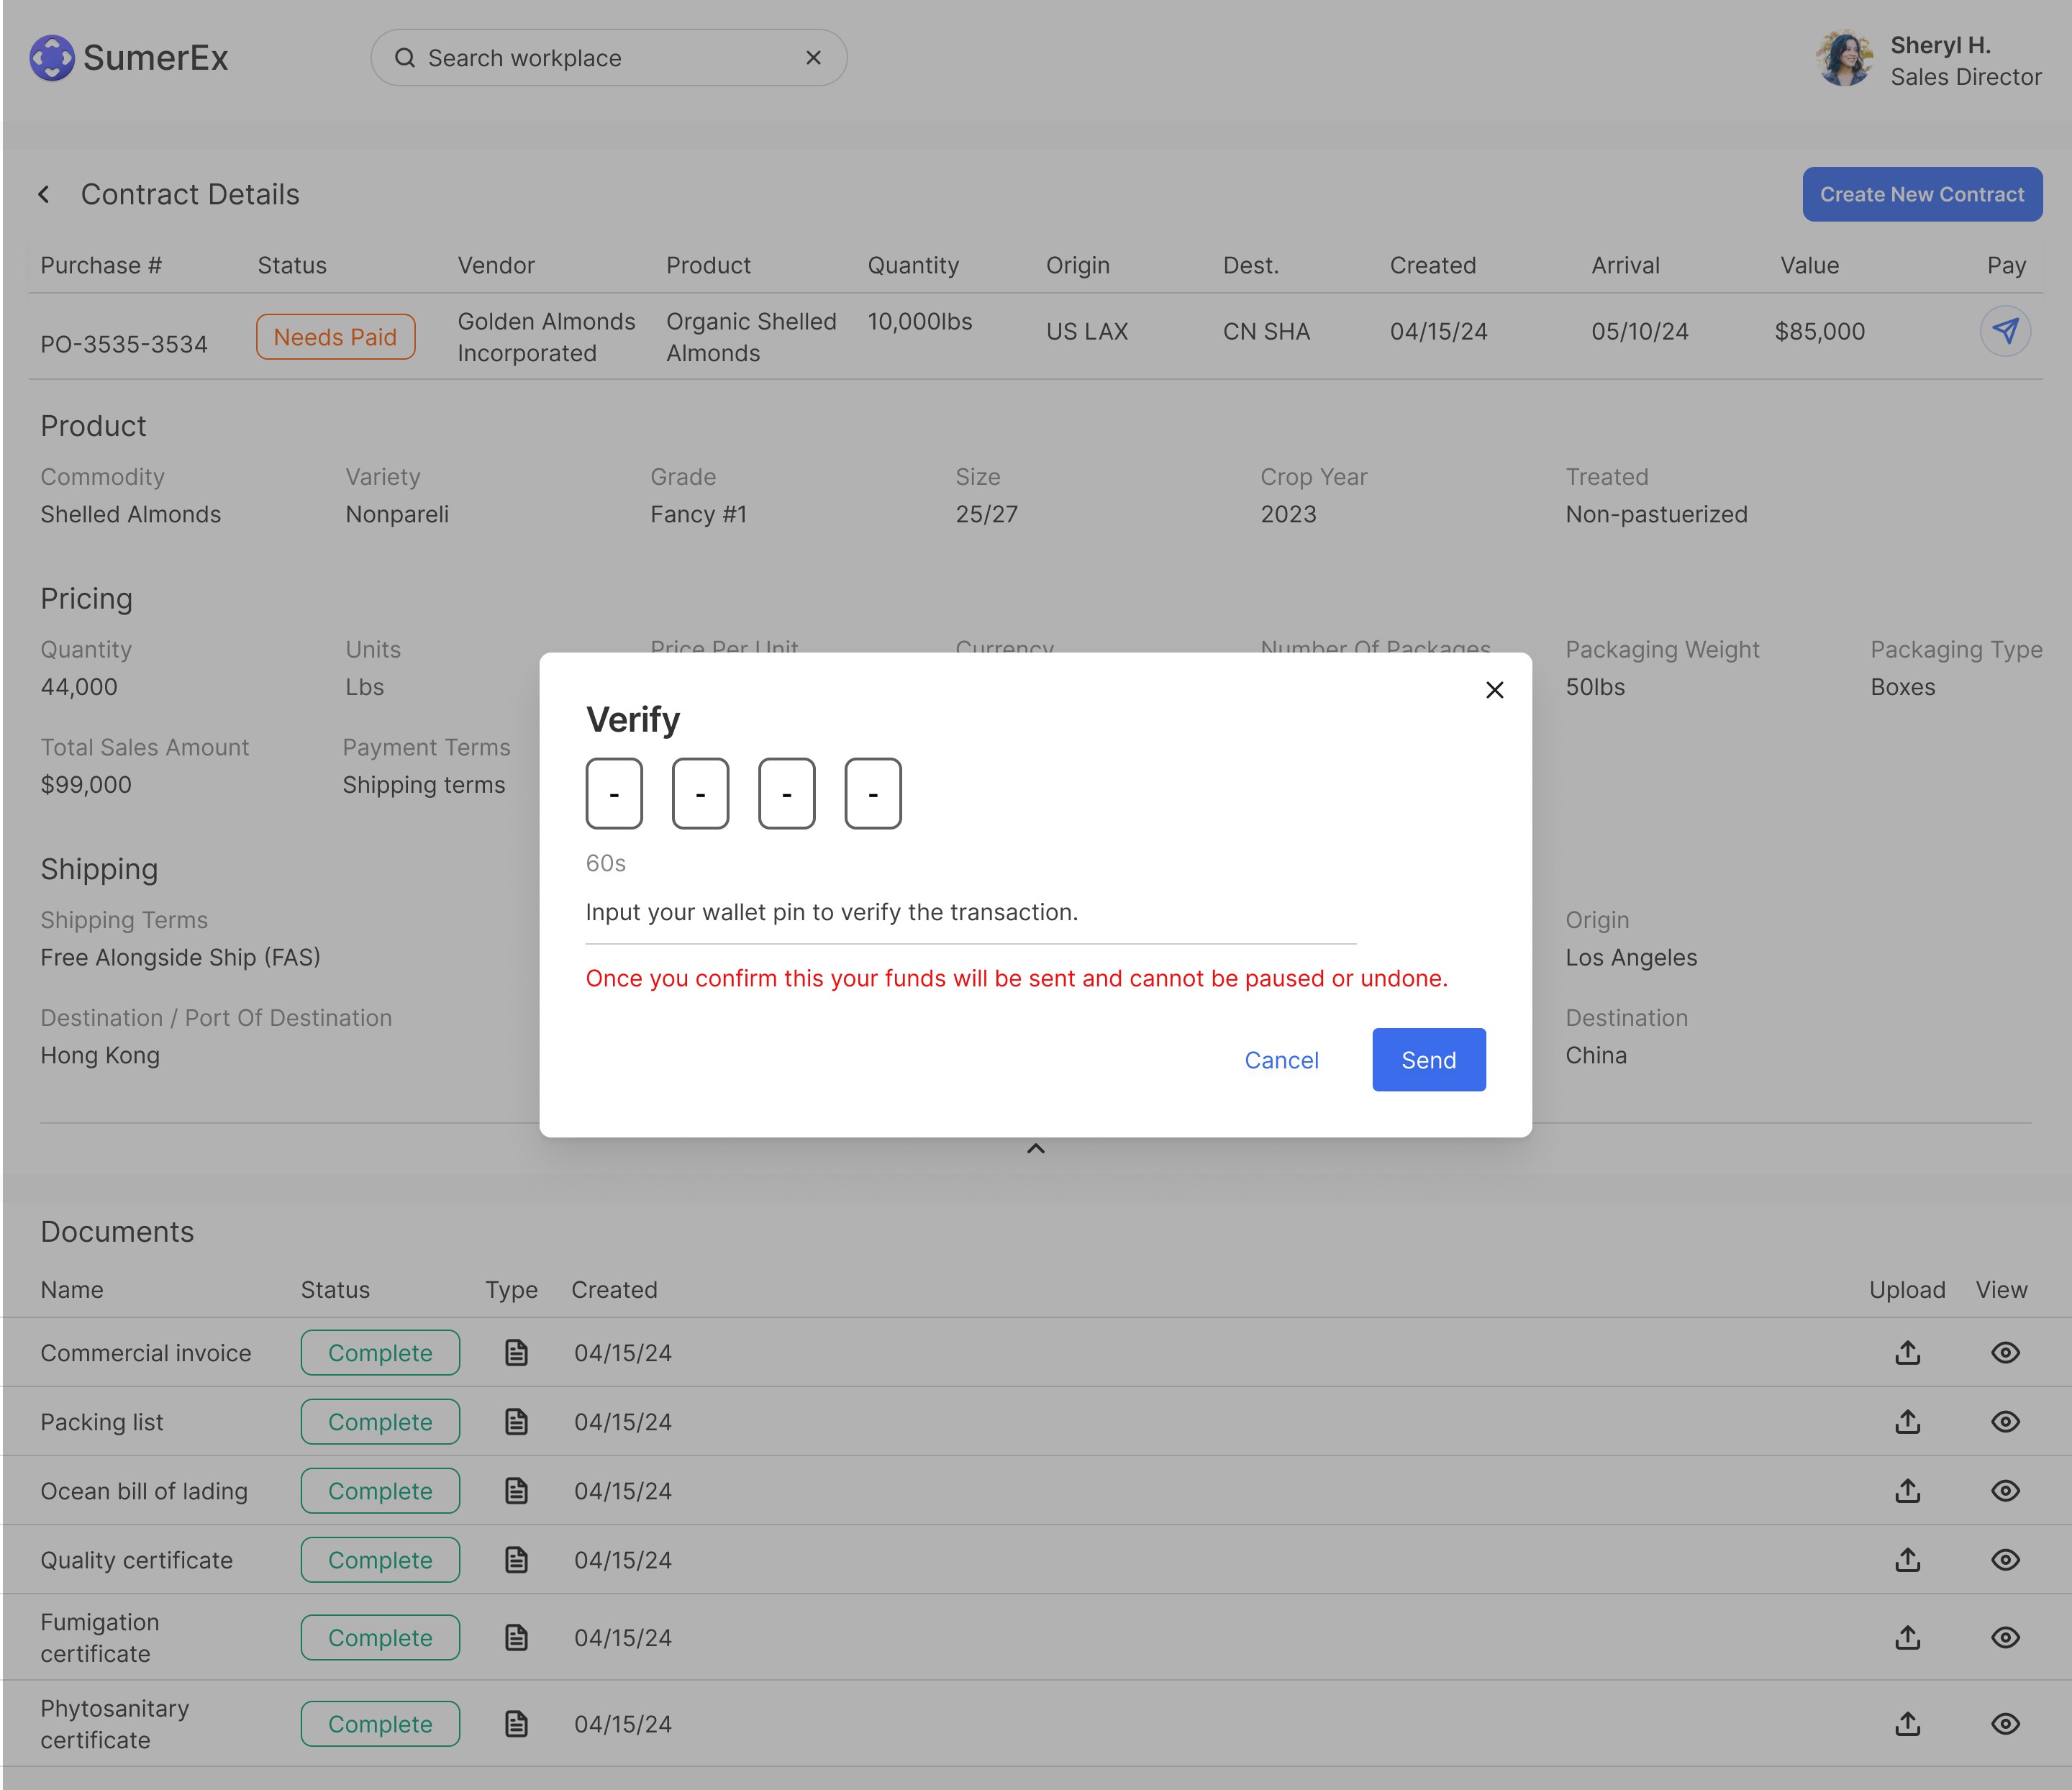
Task: Click Cancel in the Verify dialog
Action: [1281, 1060]
